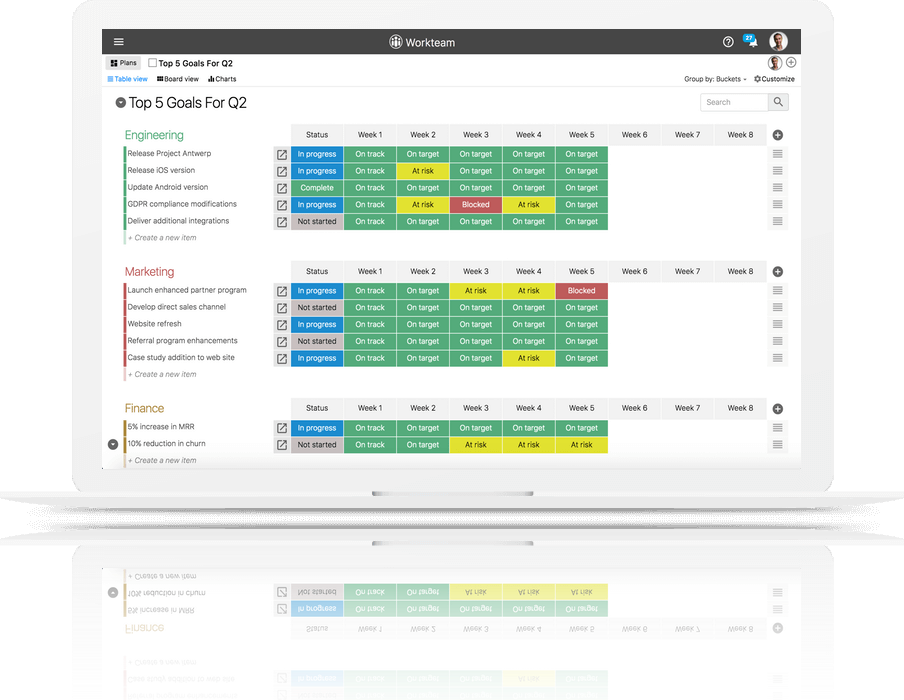Open Release iOS version item details
Image resolution: width=904 pixels, height=700 pixels.
282,171
